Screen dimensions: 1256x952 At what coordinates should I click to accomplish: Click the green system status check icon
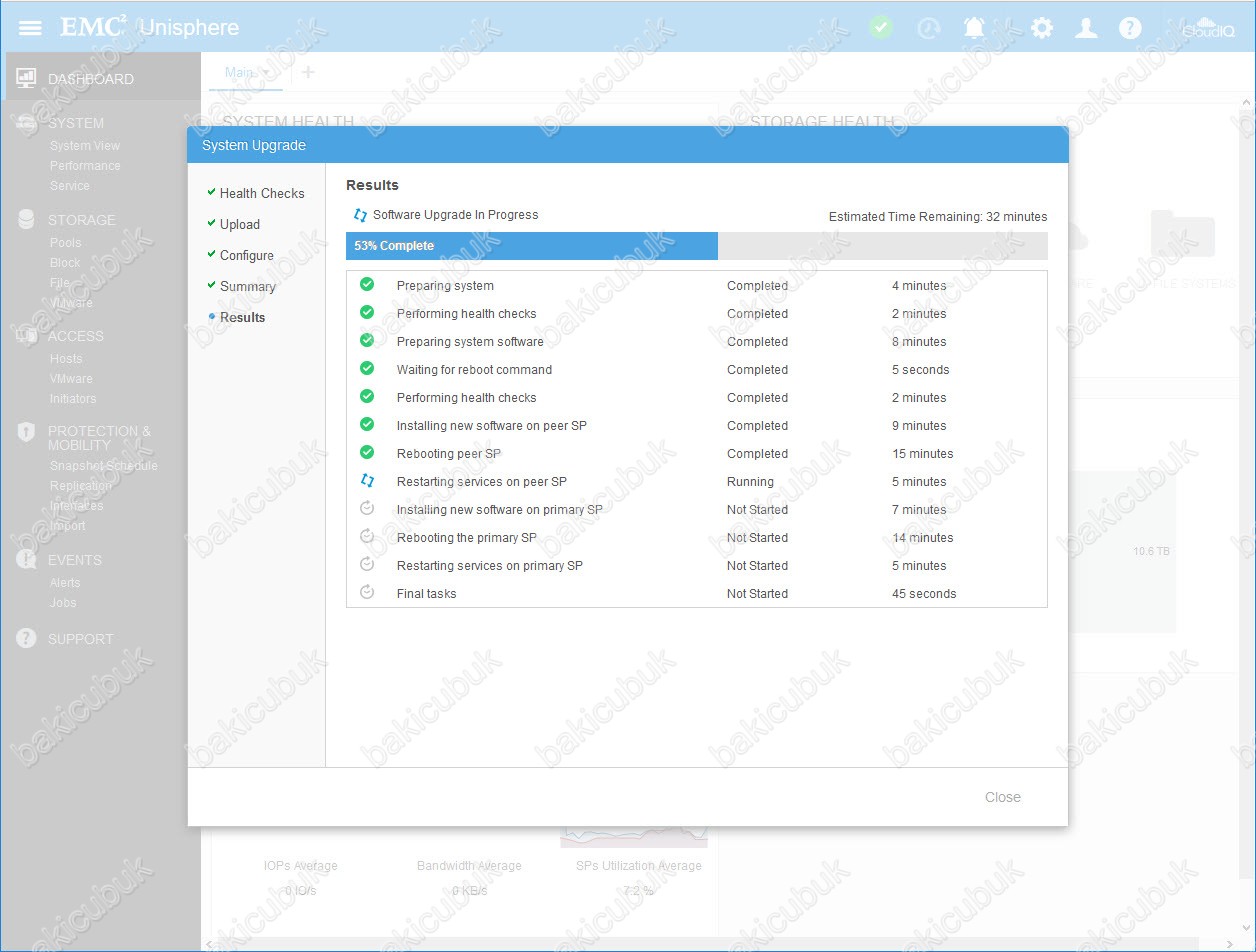[881, 27]
